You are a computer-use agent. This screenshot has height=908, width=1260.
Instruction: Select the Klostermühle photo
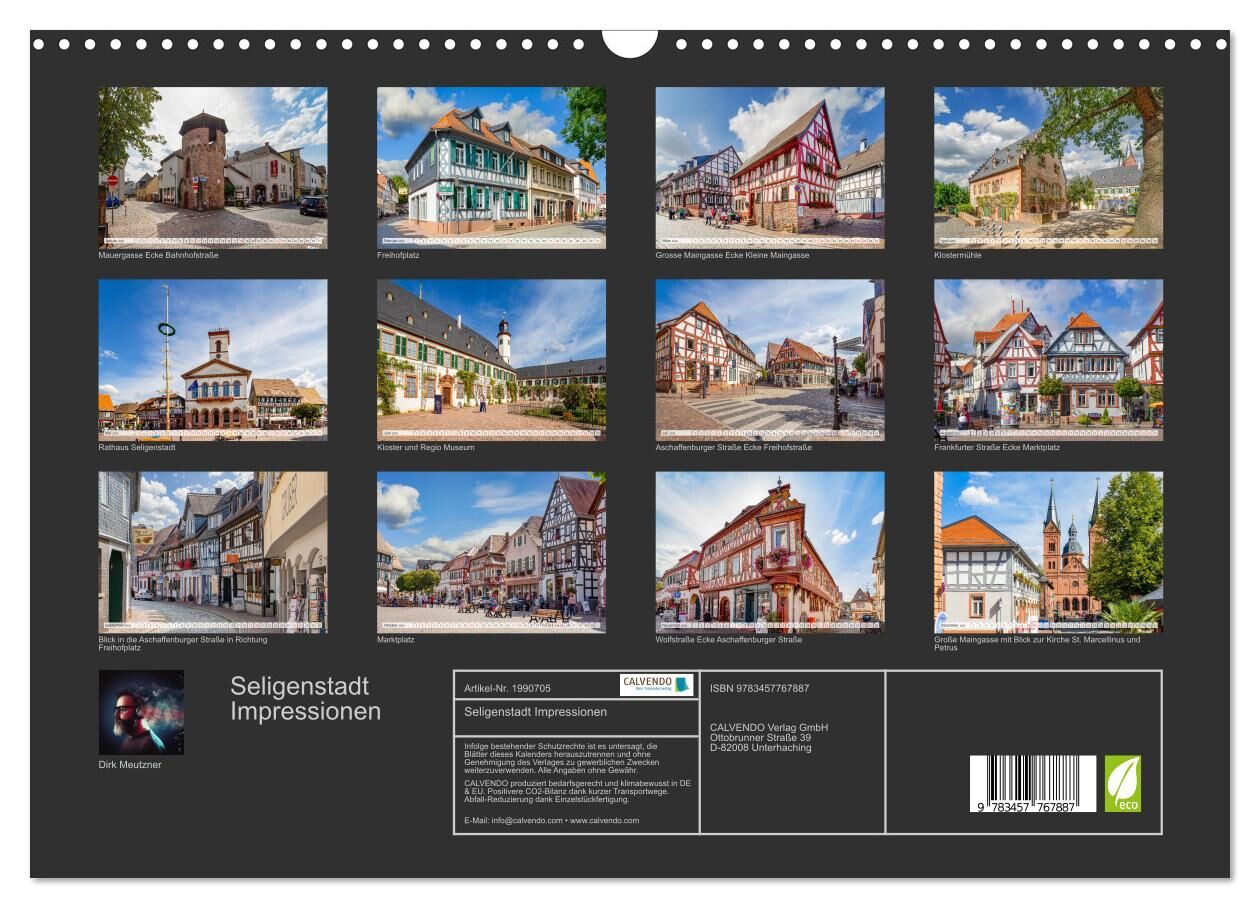1048,167
